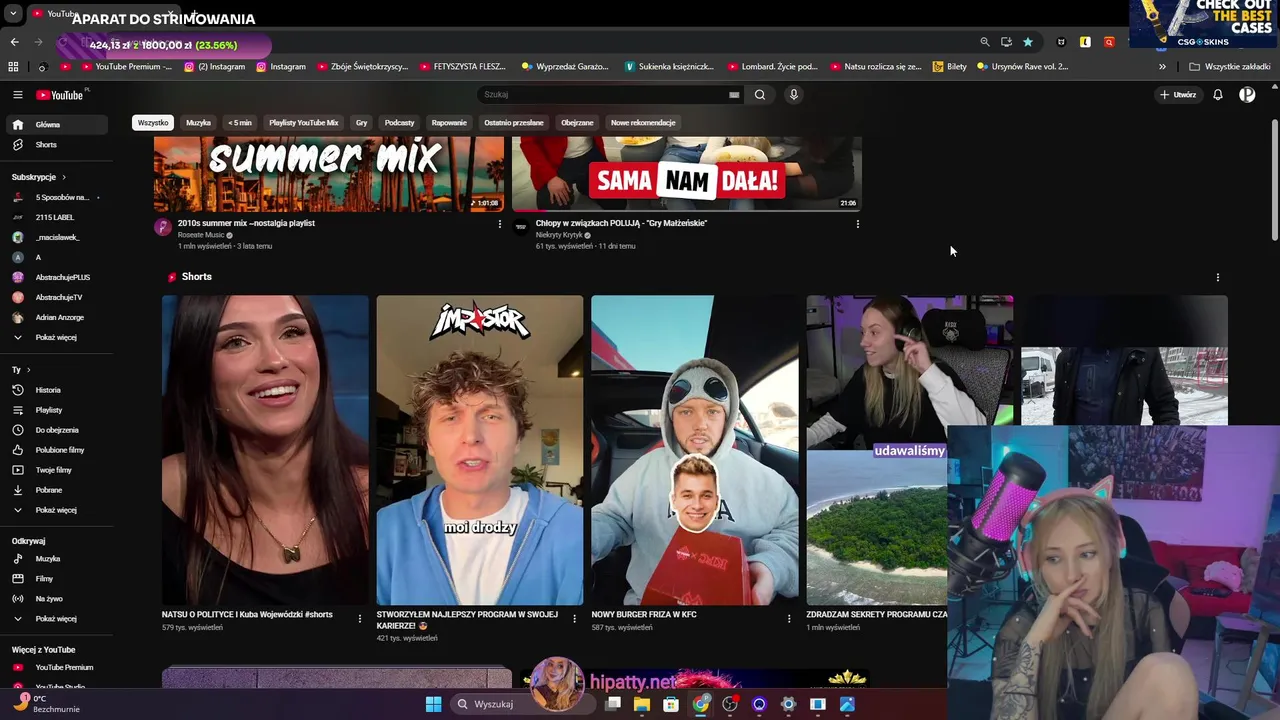Click the search magnifier button
This screenshot has height=720, width=1280.
(760, 95)
